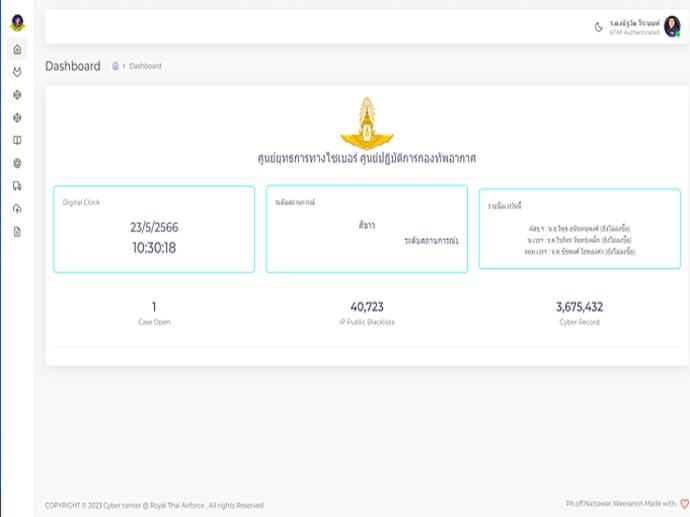This screenshot has width=690, height=517.
Task: Select the truck icon in the sidebar
Action: click(x=17, y=186)
